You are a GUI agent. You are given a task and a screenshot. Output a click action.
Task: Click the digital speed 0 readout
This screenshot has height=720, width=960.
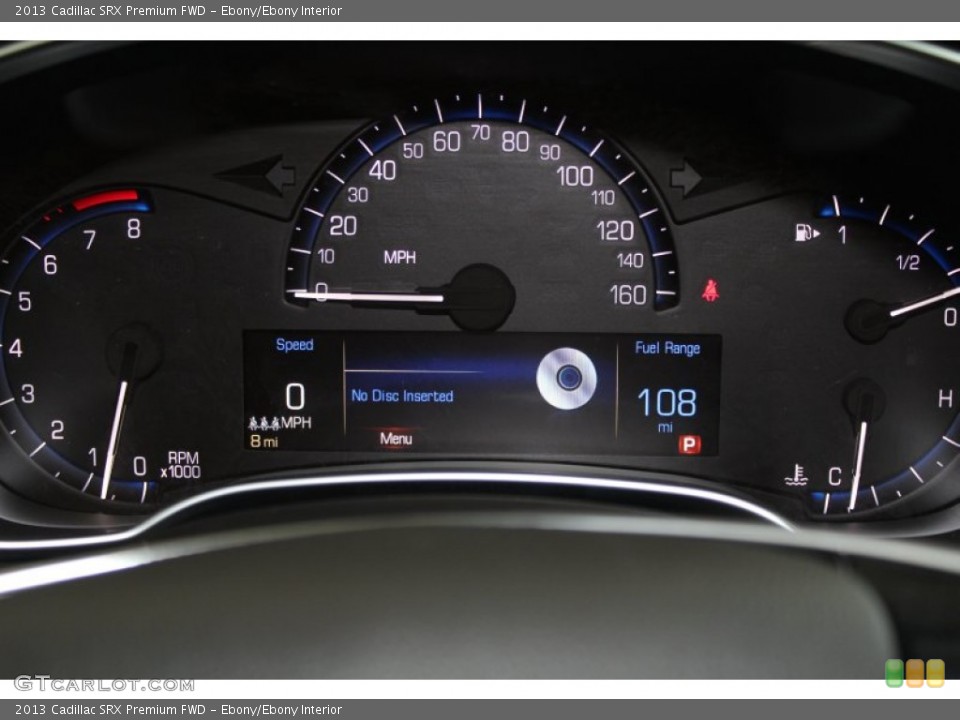(295, 397)
